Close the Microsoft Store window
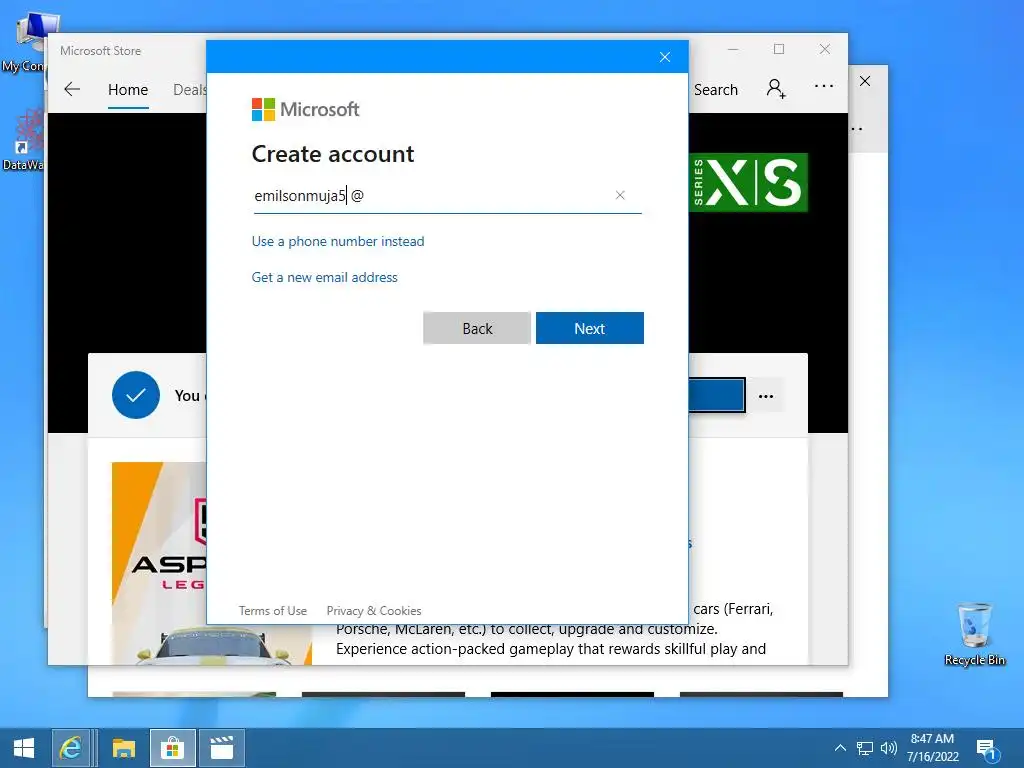Viewport: 1024px width, 768px height. 825,49
